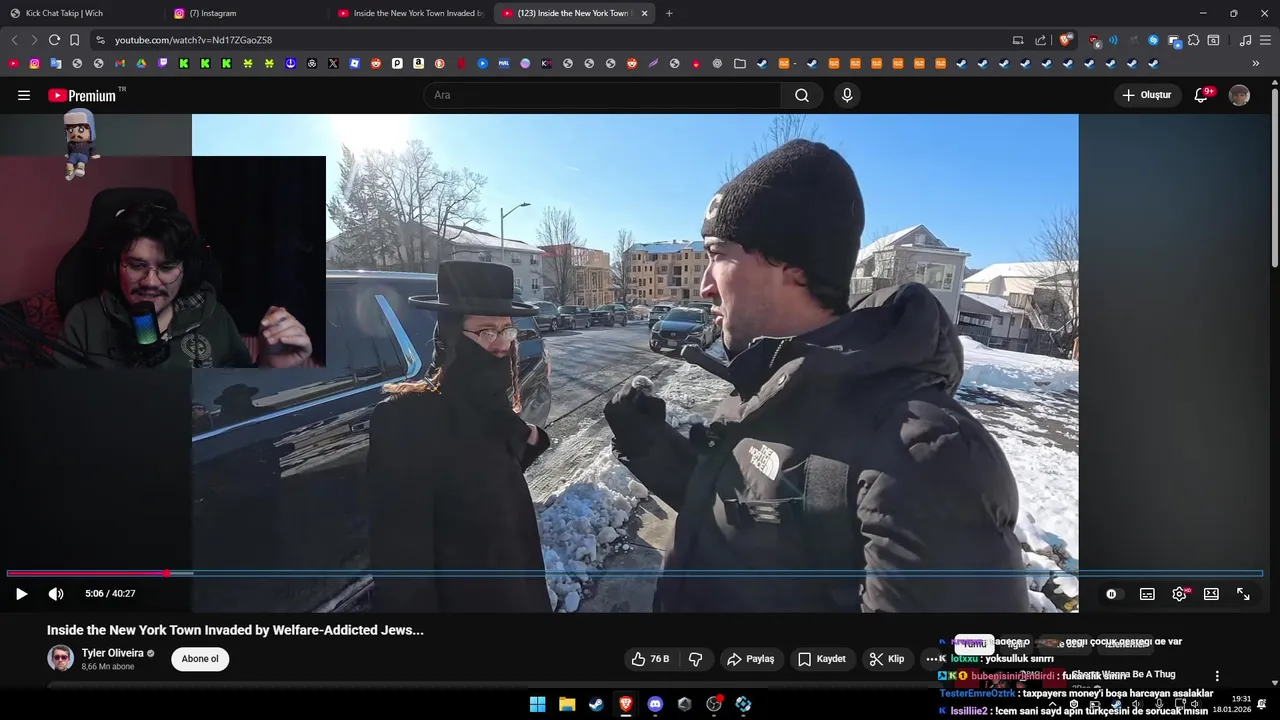
Task: Open video settings gear
Action: (1179, 594)
